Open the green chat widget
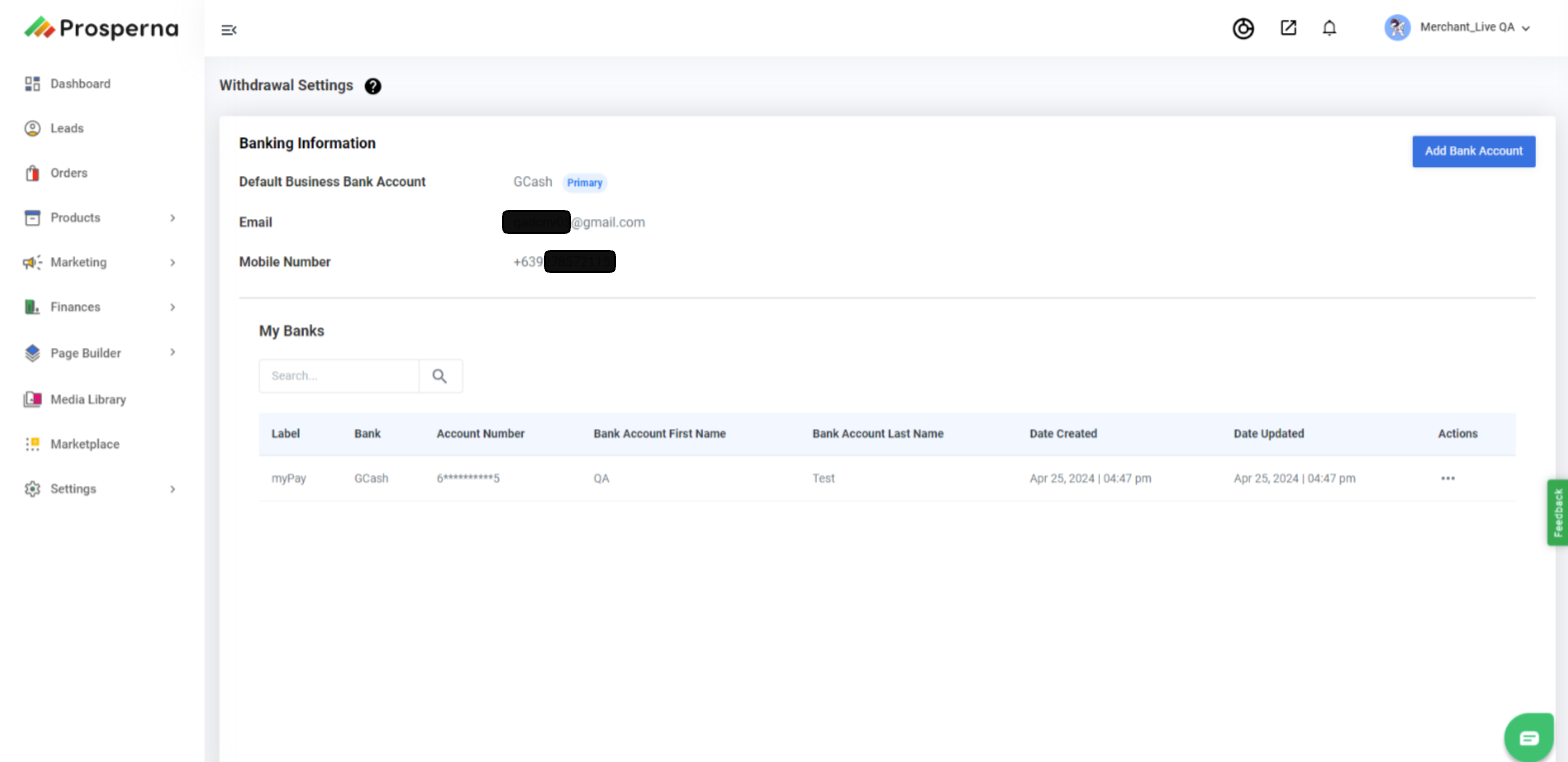1568x762 pixels. [1529, 738]
